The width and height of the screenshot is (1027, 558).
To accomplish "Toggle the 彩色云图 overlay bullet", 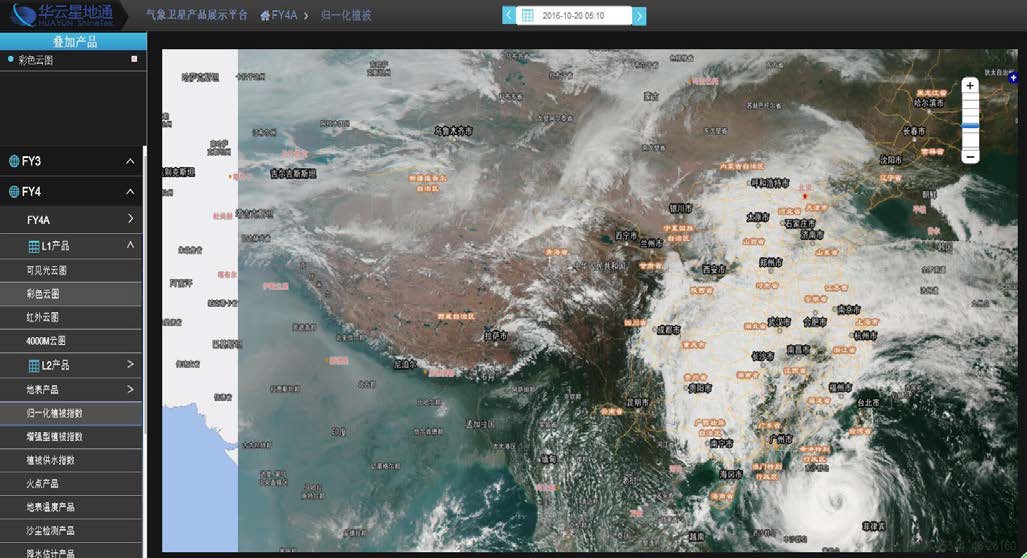I will click(x=10, y=60).
